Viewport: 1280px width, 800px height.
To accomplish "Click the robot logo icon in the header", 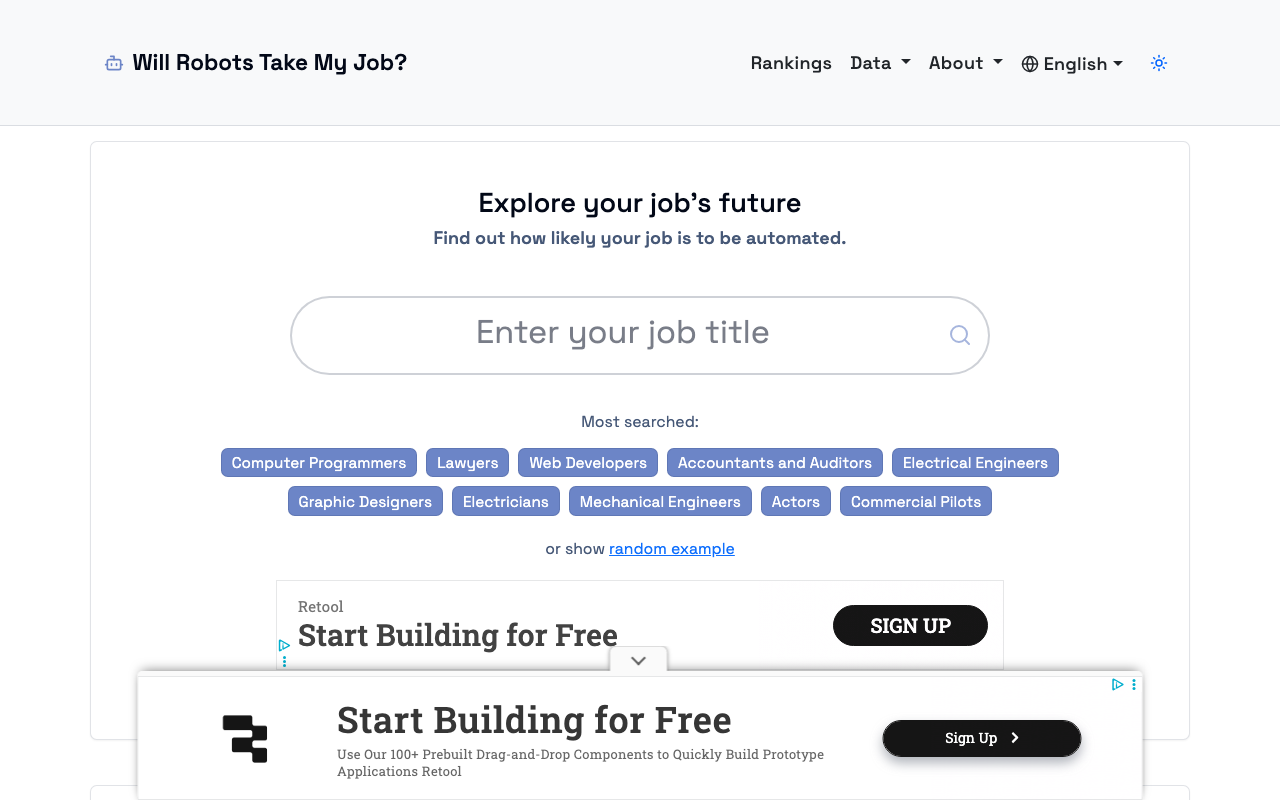I will click(113, 62).
